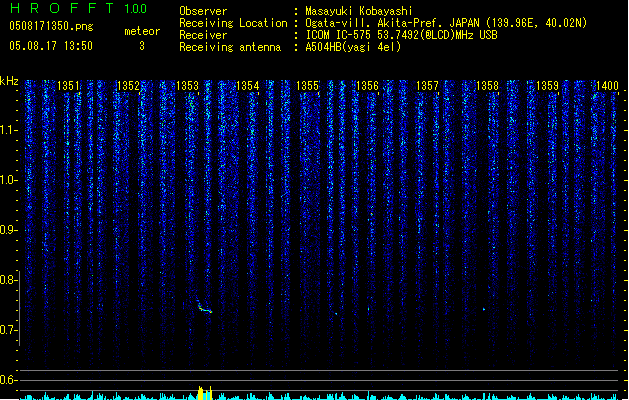
Task: Click the meteor count value 3
Action: [x=142, y=46]
